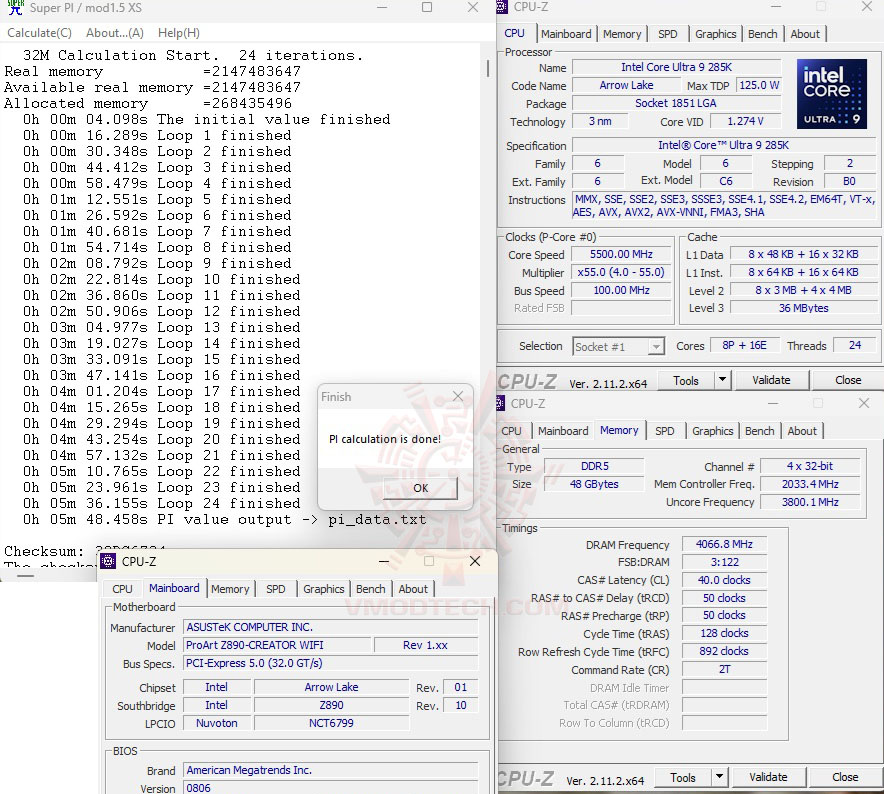The height and width of the screenshot is (794, 884).
Task: Select CPU tab in CPU-Z Mainboard window
Action: (x=122, y=589)
